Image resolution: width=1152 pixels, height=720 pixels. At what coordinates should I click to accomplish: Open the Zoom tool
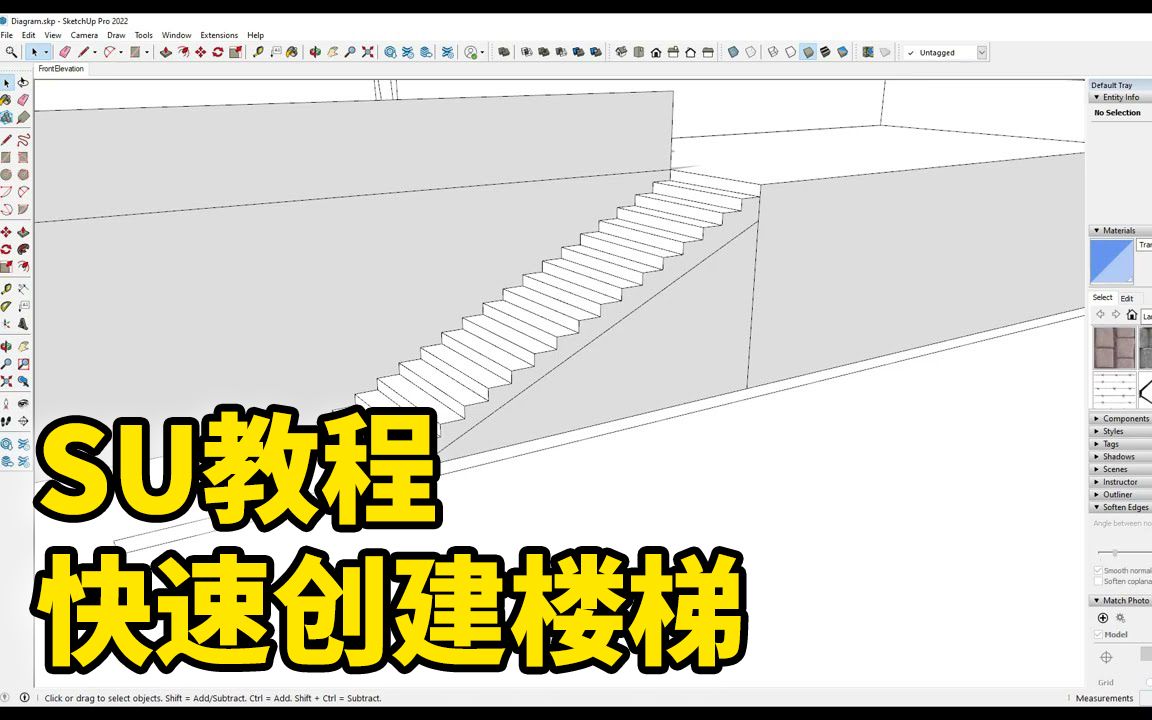[10, 363]
